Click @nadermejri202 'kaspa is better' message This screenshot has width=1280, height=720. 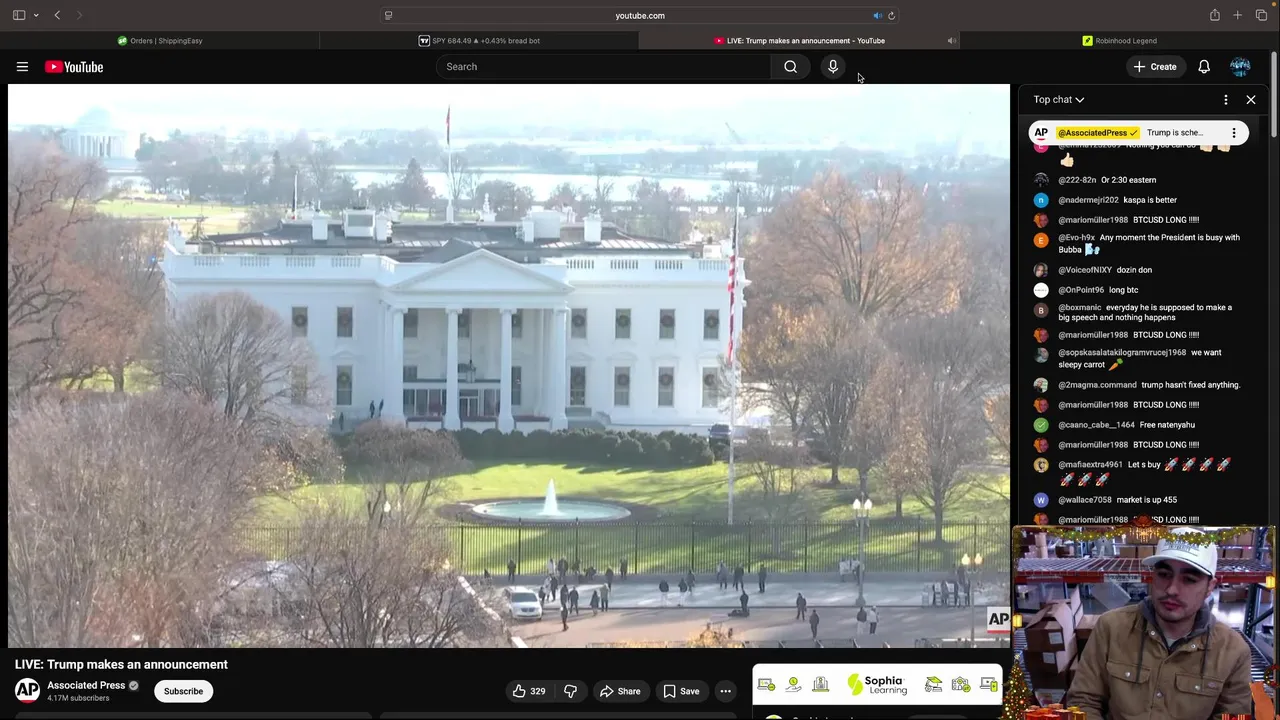point(1150,200)
